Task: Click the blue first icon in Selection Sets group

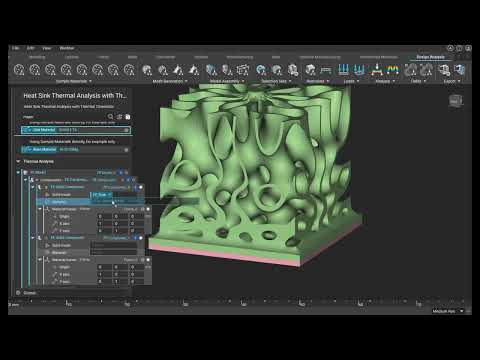Action: (x=261, y=70)
